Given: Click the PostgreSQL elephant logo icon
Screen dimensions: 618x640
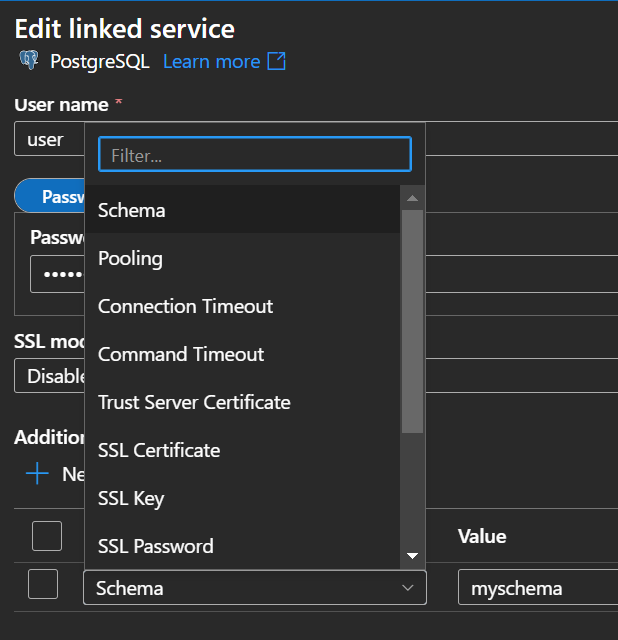Looking at the screenshot, I should tap(29, 60).
